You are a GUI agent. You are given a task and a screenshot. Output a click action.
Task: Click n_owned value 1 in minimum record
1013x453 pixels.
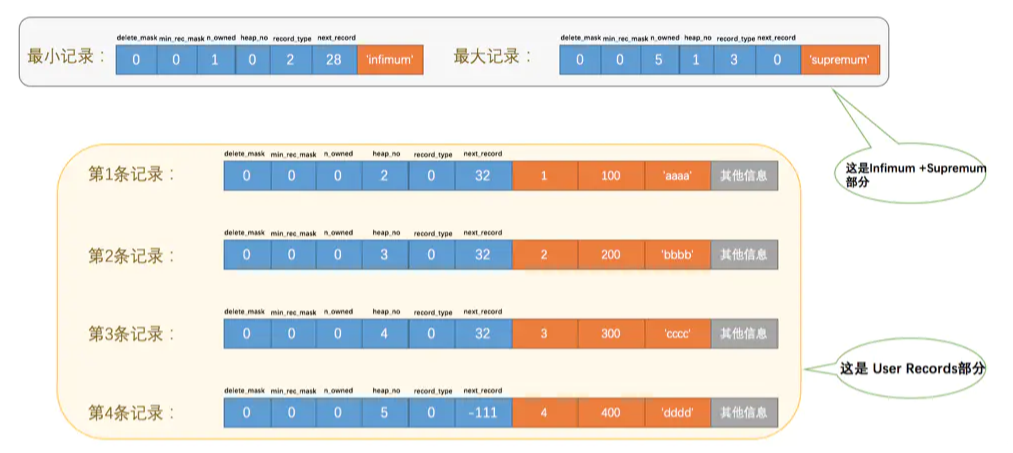tap(216, 60)
